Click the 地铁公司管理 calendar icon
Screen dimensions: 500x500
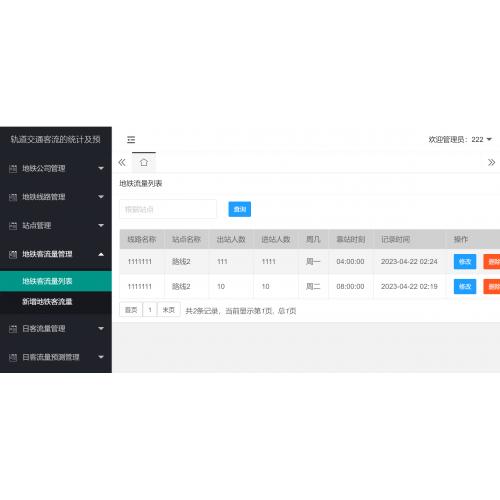(13, 168)
